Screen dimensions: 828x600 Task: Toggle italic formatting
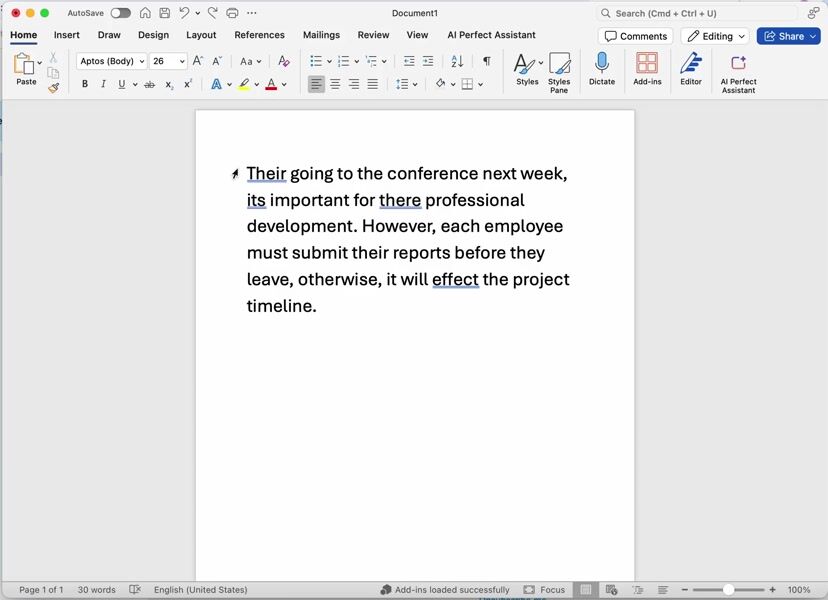[103, 85]
